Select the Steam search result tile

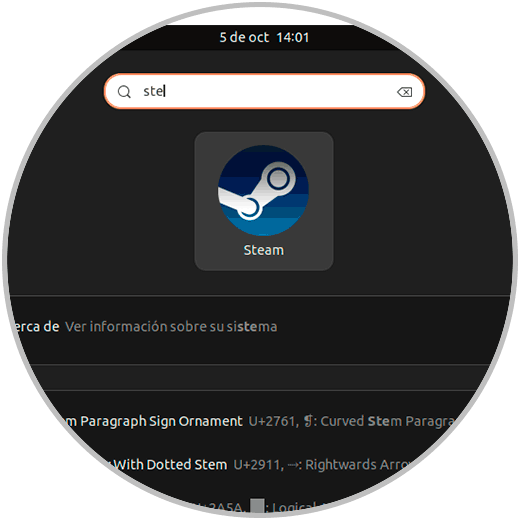click(264, 201)
